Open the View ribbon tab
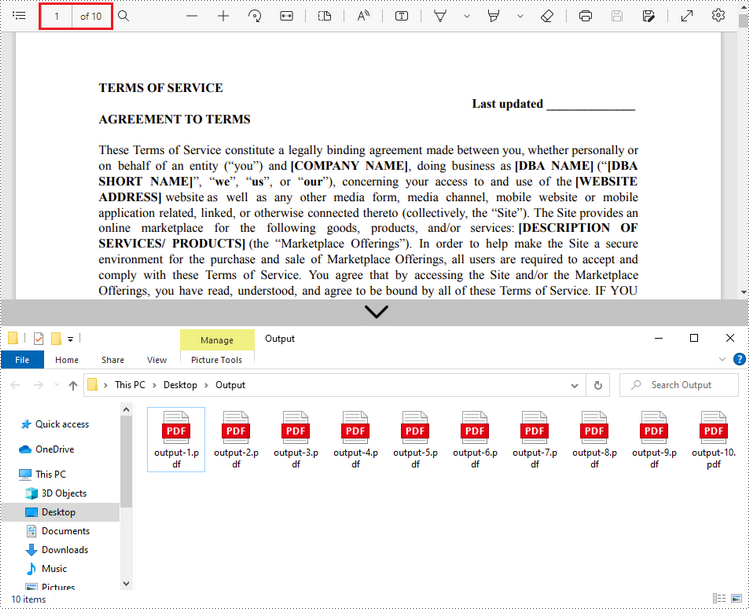Image resolution: width=749 pixels, height=609 pixels. [157, 360]
